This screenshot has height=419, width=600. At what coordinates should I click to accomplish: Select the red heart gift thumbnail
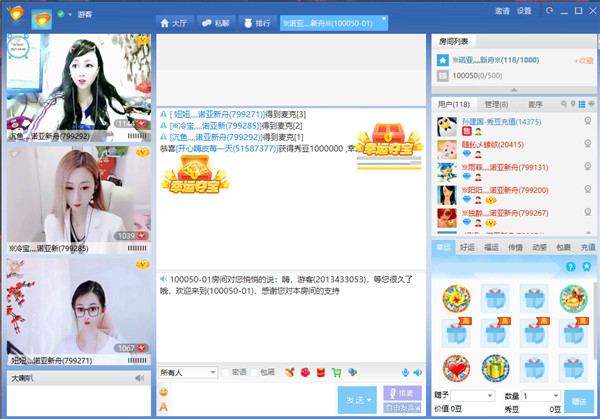pos(457,369)
